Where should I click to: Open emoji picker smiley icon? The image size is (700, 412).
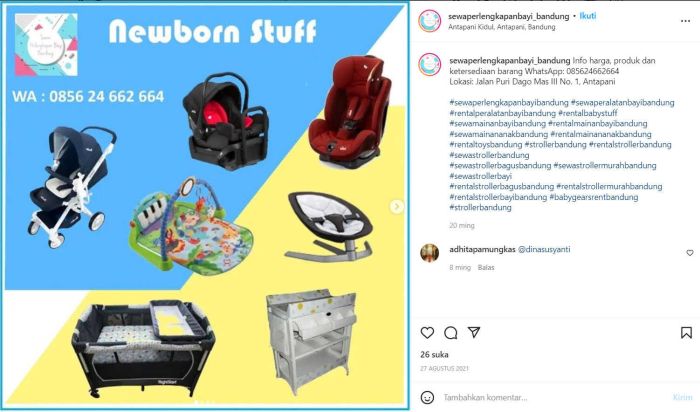pos(427,397)
